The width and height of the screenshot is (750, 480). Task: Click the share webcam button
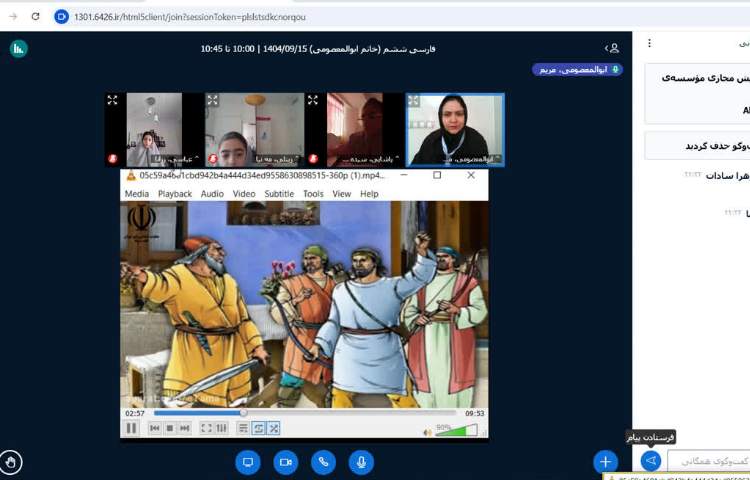coord(285,461)
